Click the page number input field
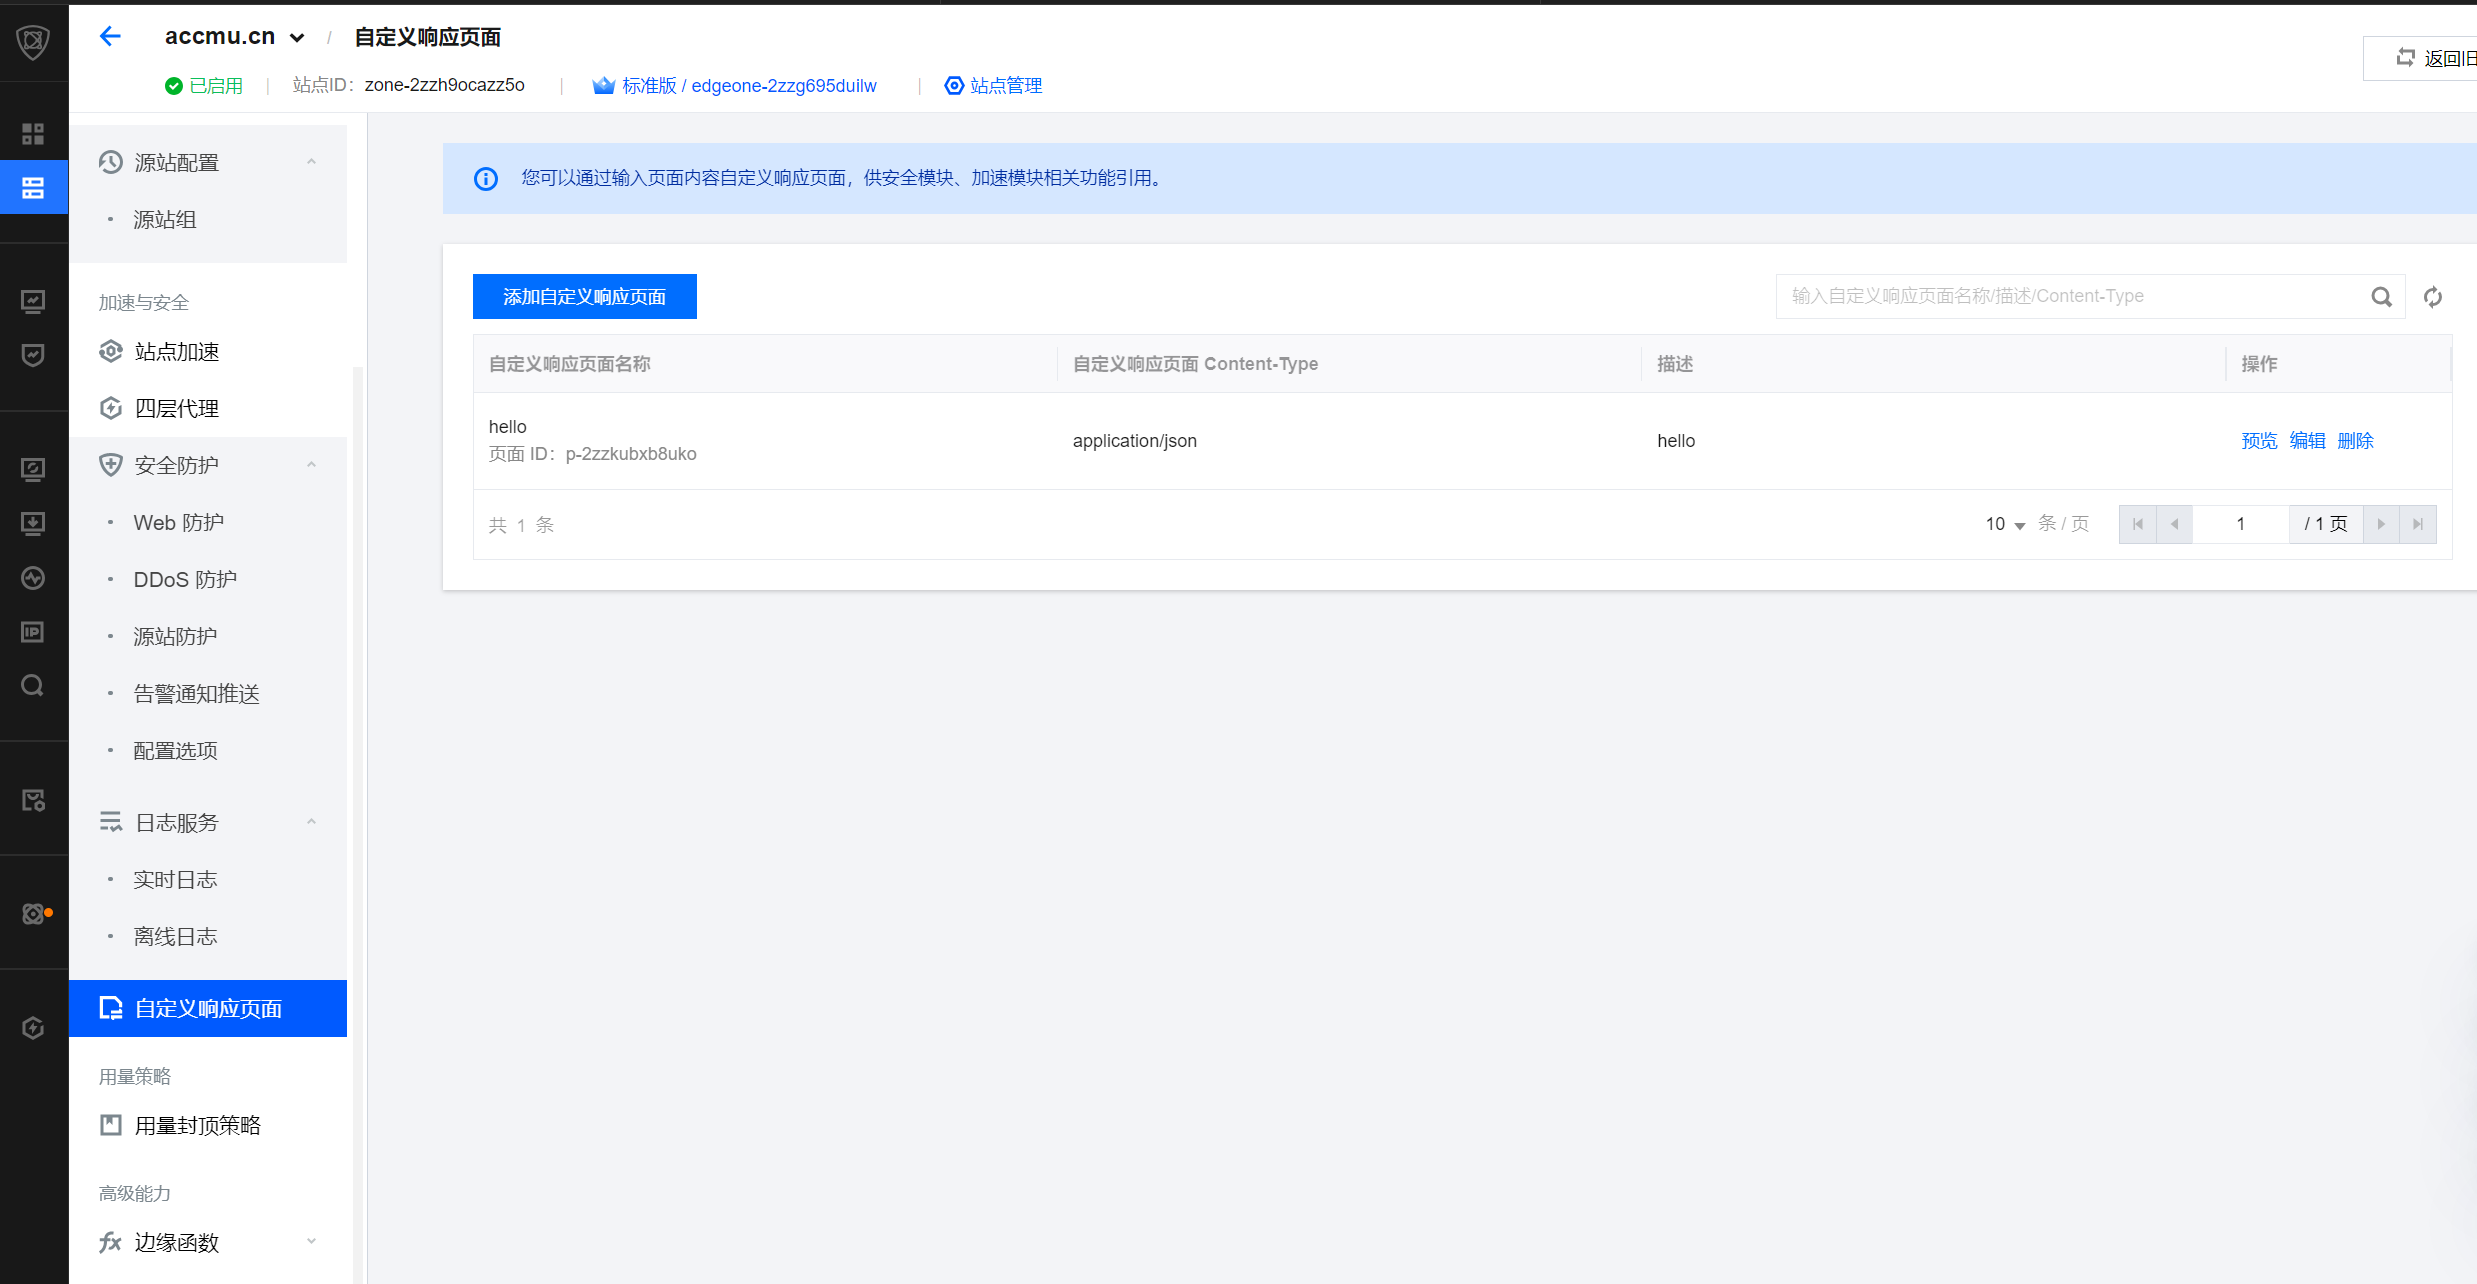2477x1284 pixels. pyautogui.click(x=2241, y=524)
